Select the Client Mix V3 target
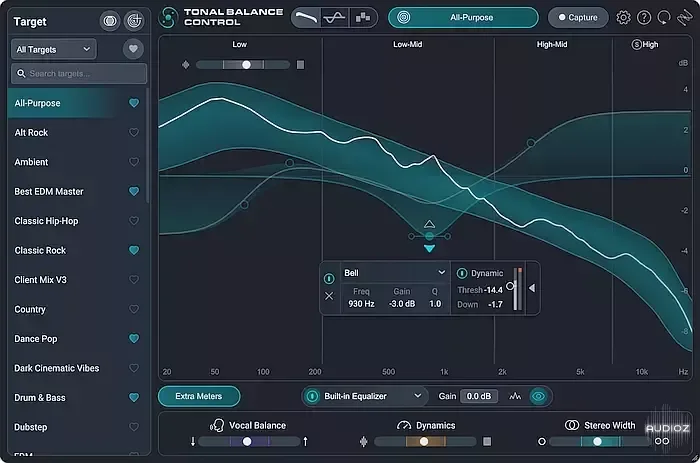 (77, 280)
